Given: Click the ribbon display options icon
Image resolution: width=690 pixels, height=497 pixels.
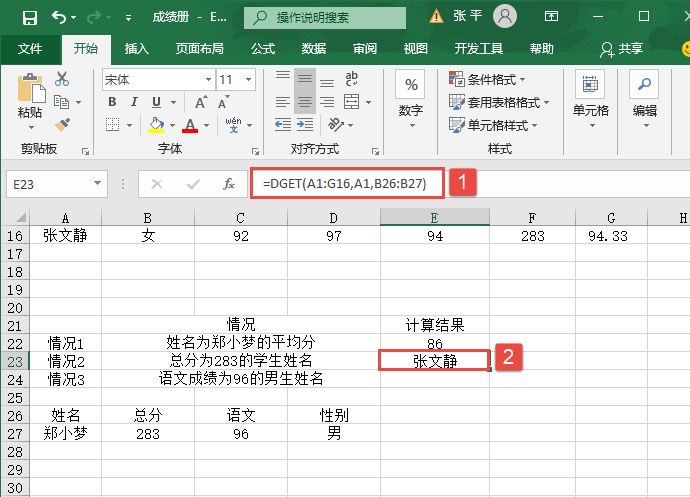Looking at the screenshot, I should pos(551,17).
